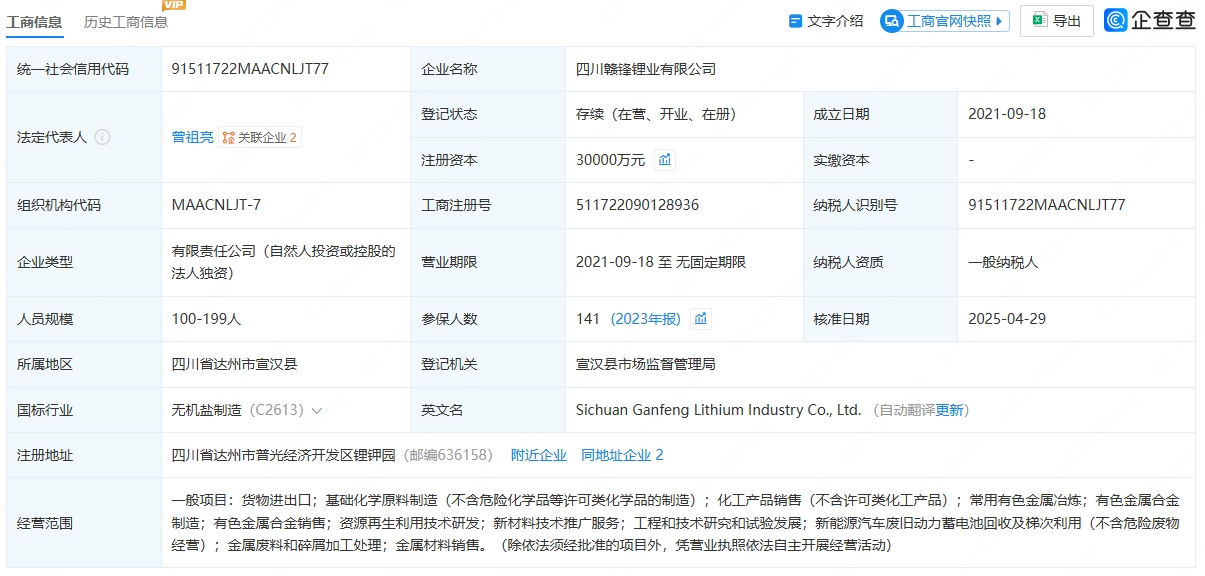The width and height of the screenshot is (1205, 576).
Task: Click the 统一社会信用代码 label
Action: coord(73,69)
